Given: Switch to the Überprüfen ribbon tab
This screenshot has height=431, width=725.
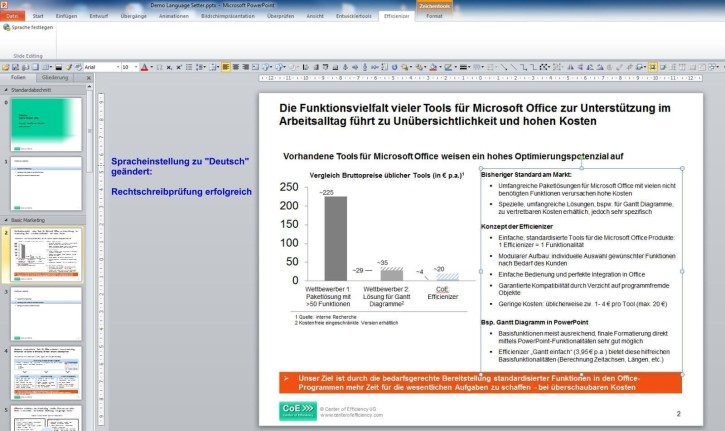Looking at the screenshot, I should click(280, 16).
